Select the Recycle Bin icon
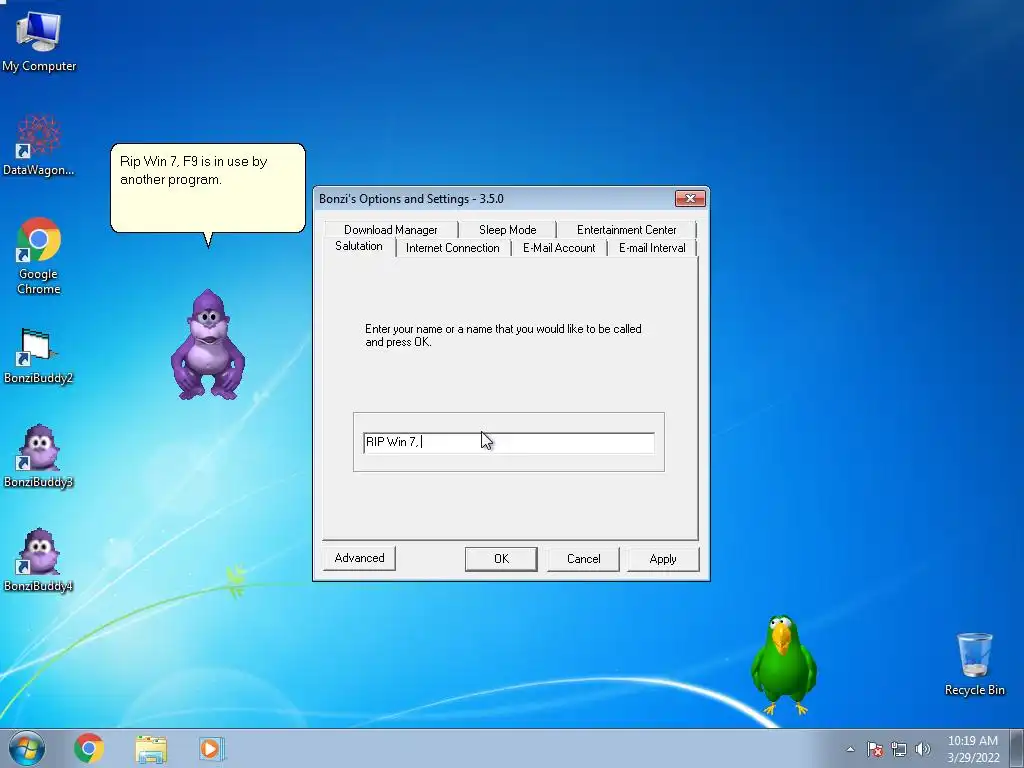Image resolution: width=1024 pixels, height=768 pixels. tap(974, 664)
